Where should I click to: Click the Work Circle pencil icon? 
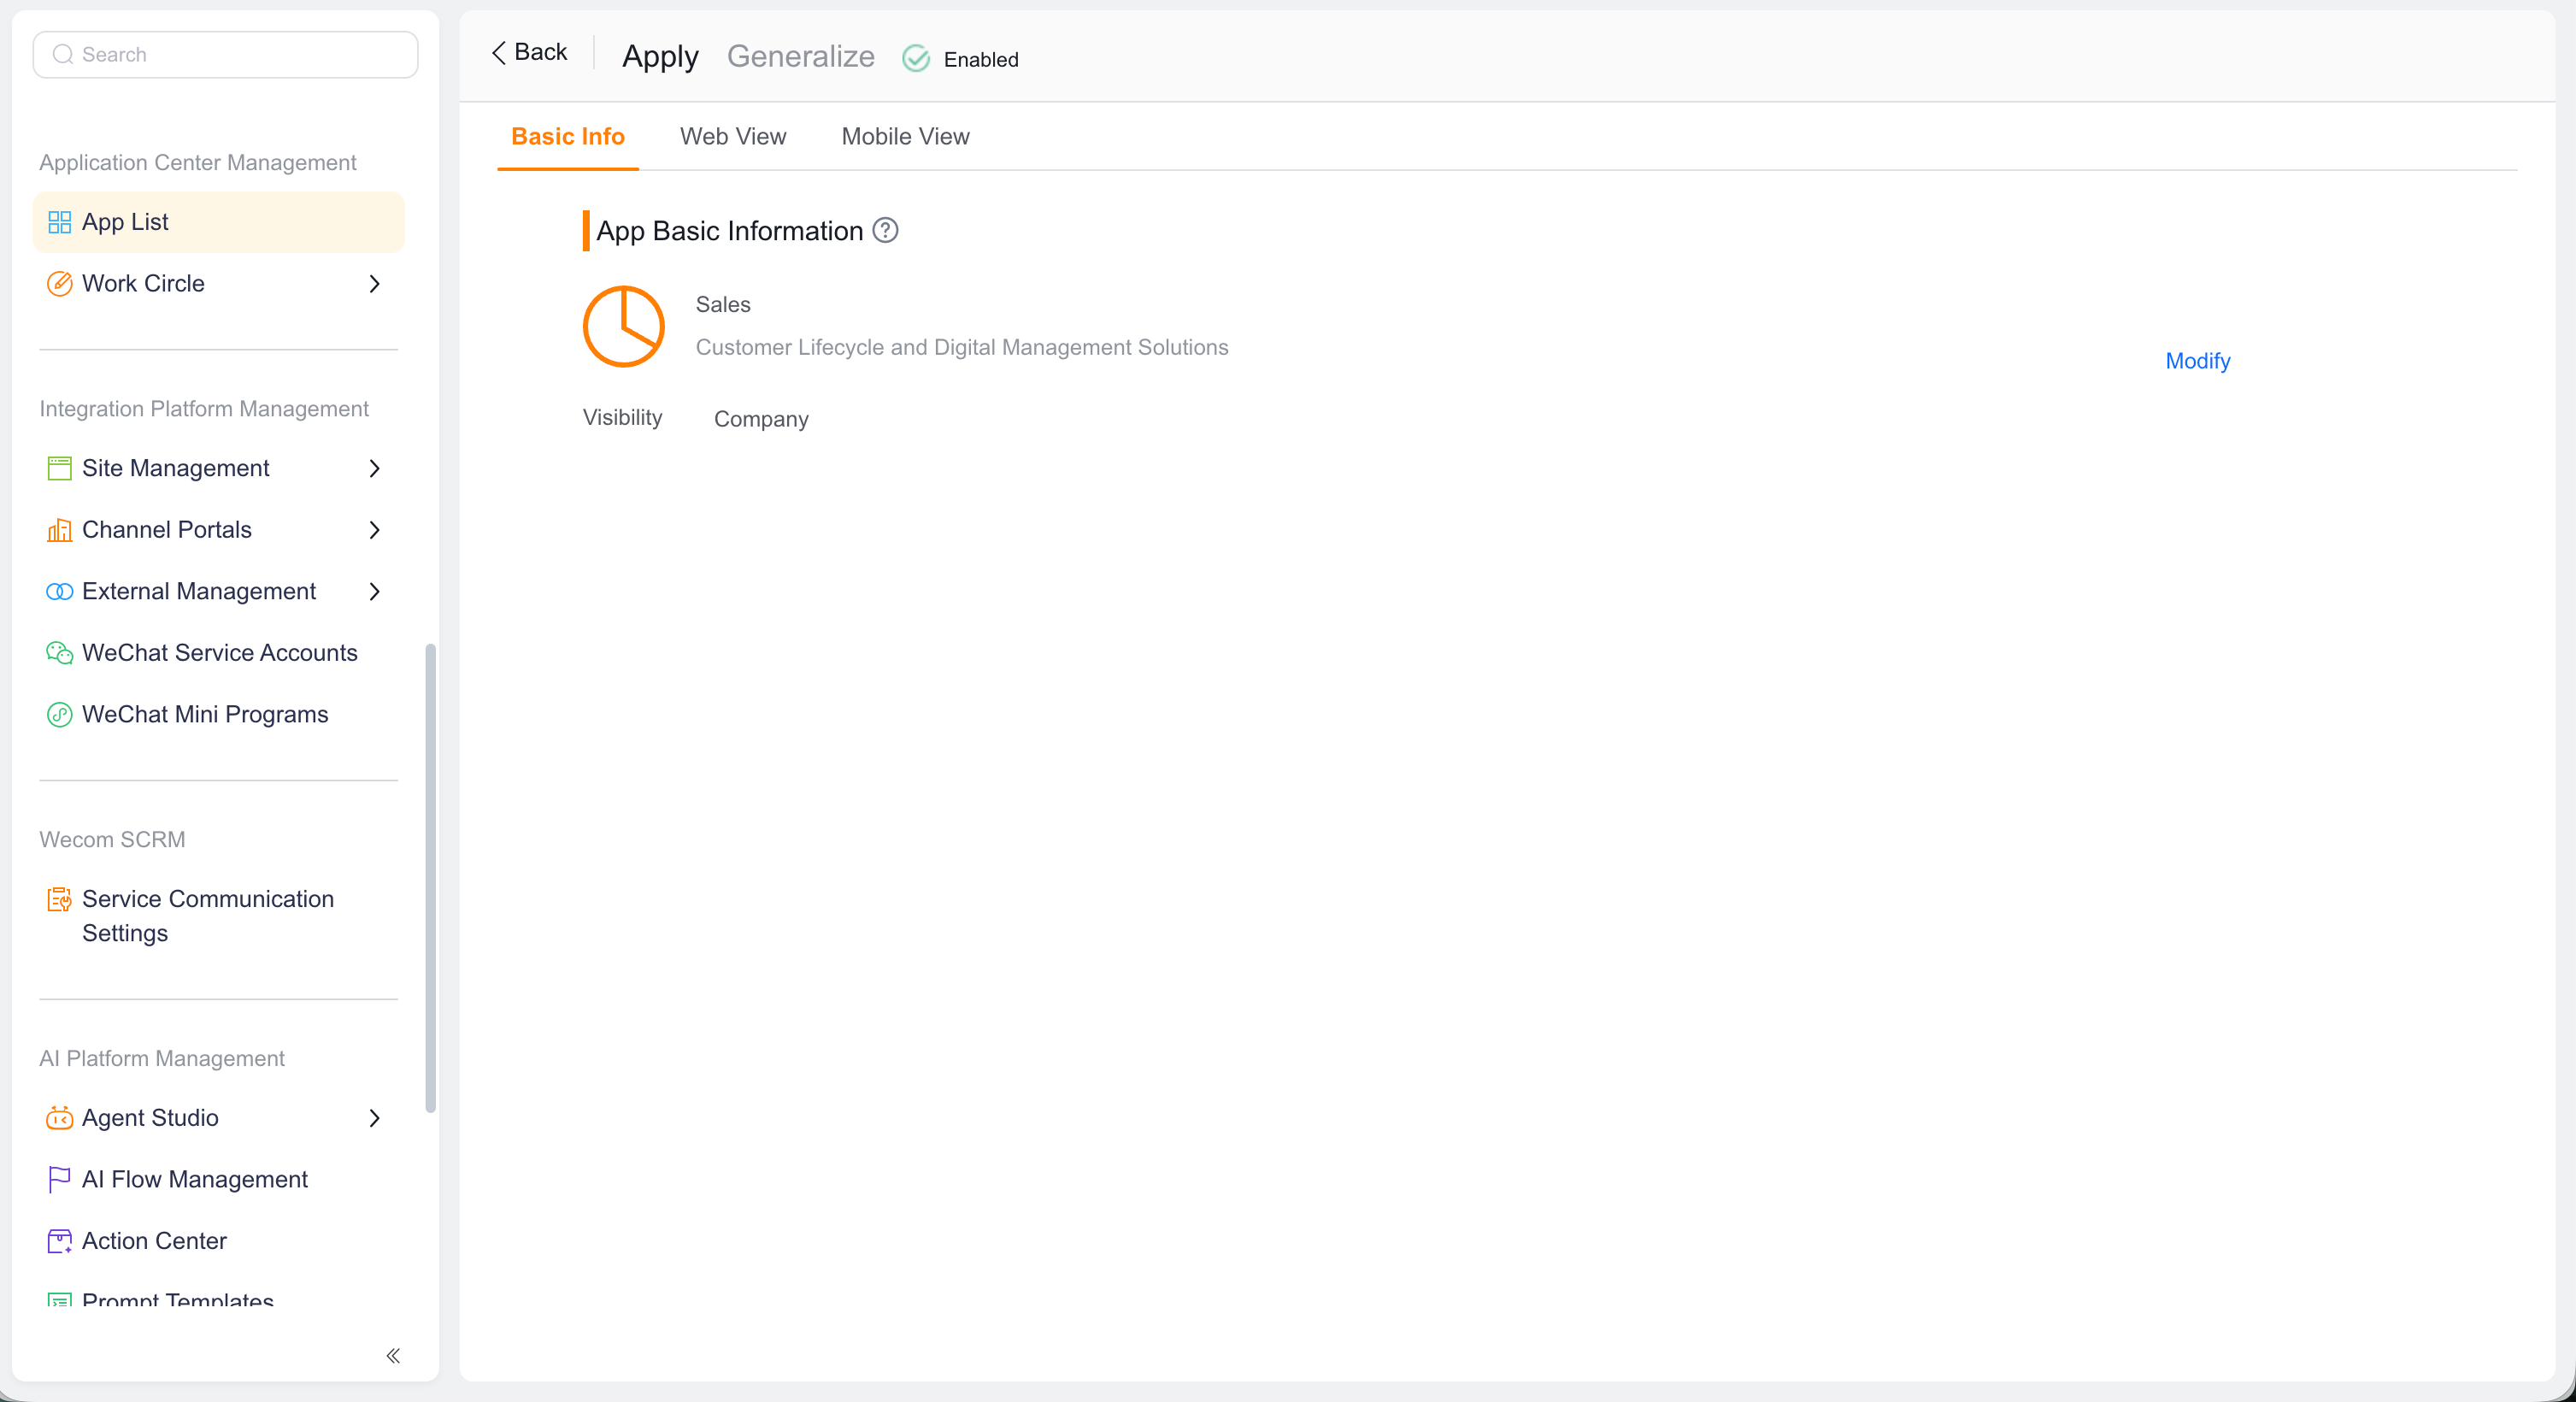click(x=60, y=284)
